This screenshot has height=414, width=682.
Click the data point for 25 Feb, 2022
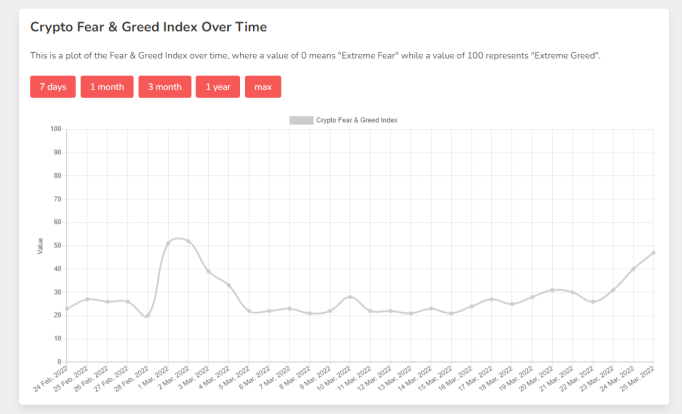point(87,299)
